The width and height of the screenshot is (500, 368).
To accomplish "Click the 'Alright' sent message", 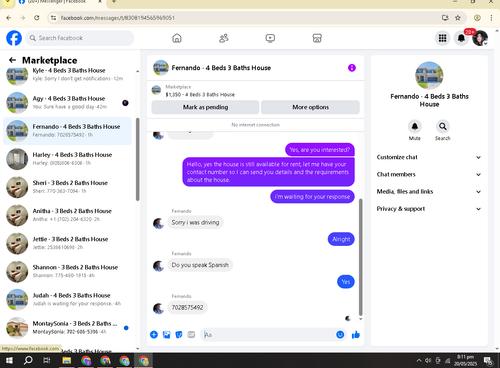I will [341, 239].
